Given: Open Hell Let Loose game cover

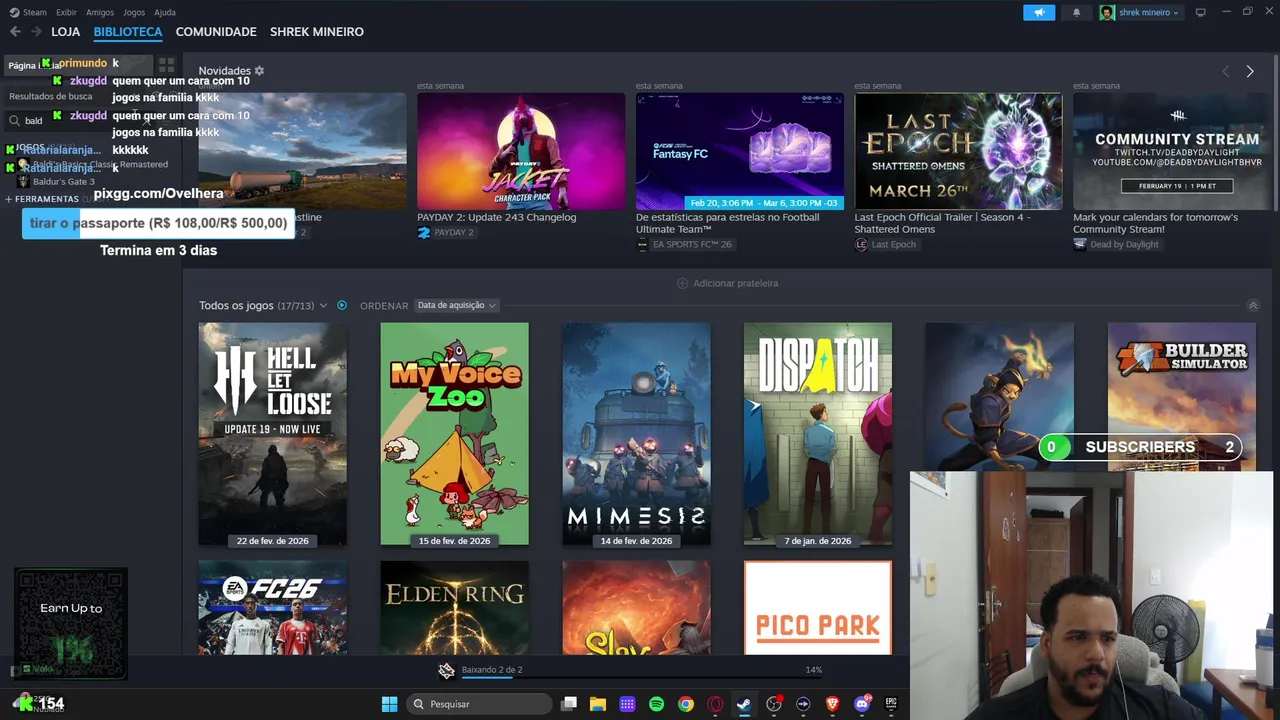Looking at the screenshot, I should [x=273, y=434].
